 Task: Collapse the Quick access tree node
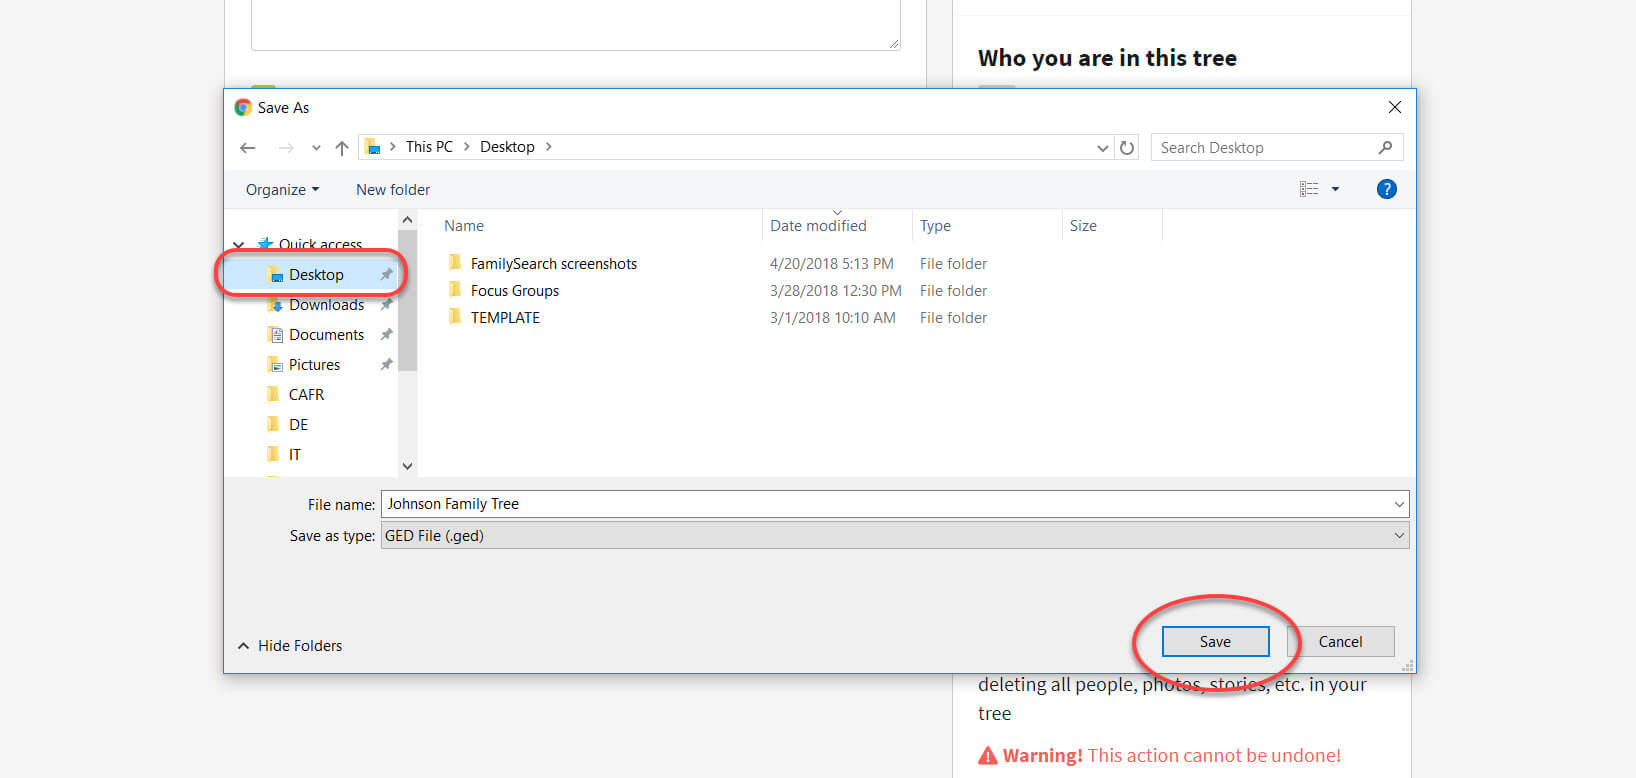point(238,245)
